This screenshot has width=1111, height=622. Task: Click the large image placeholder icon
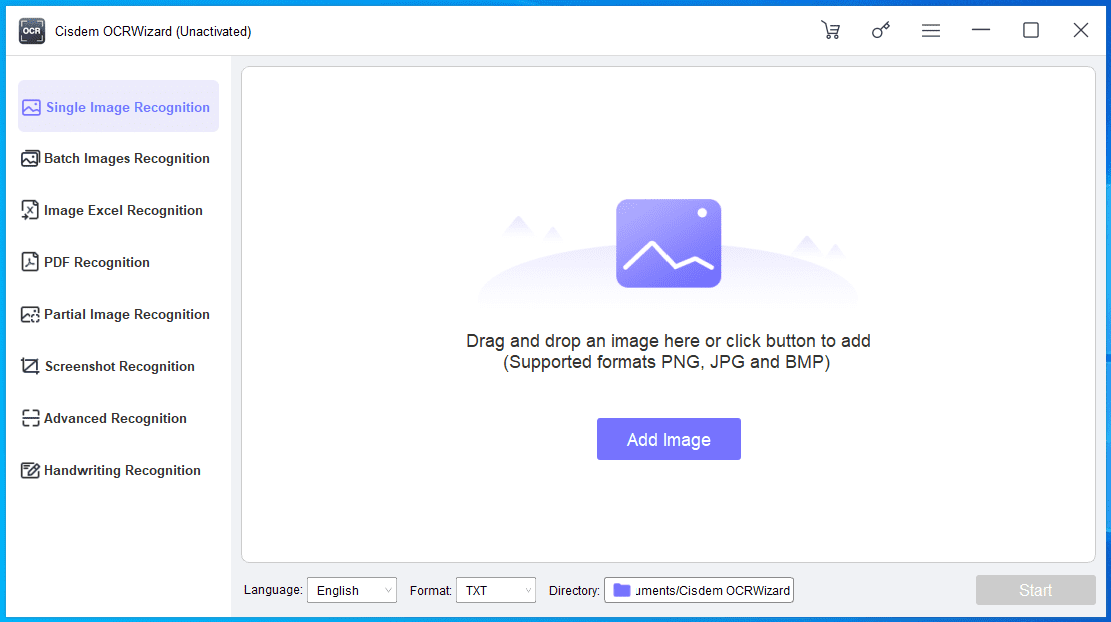(x=668, y=243)
